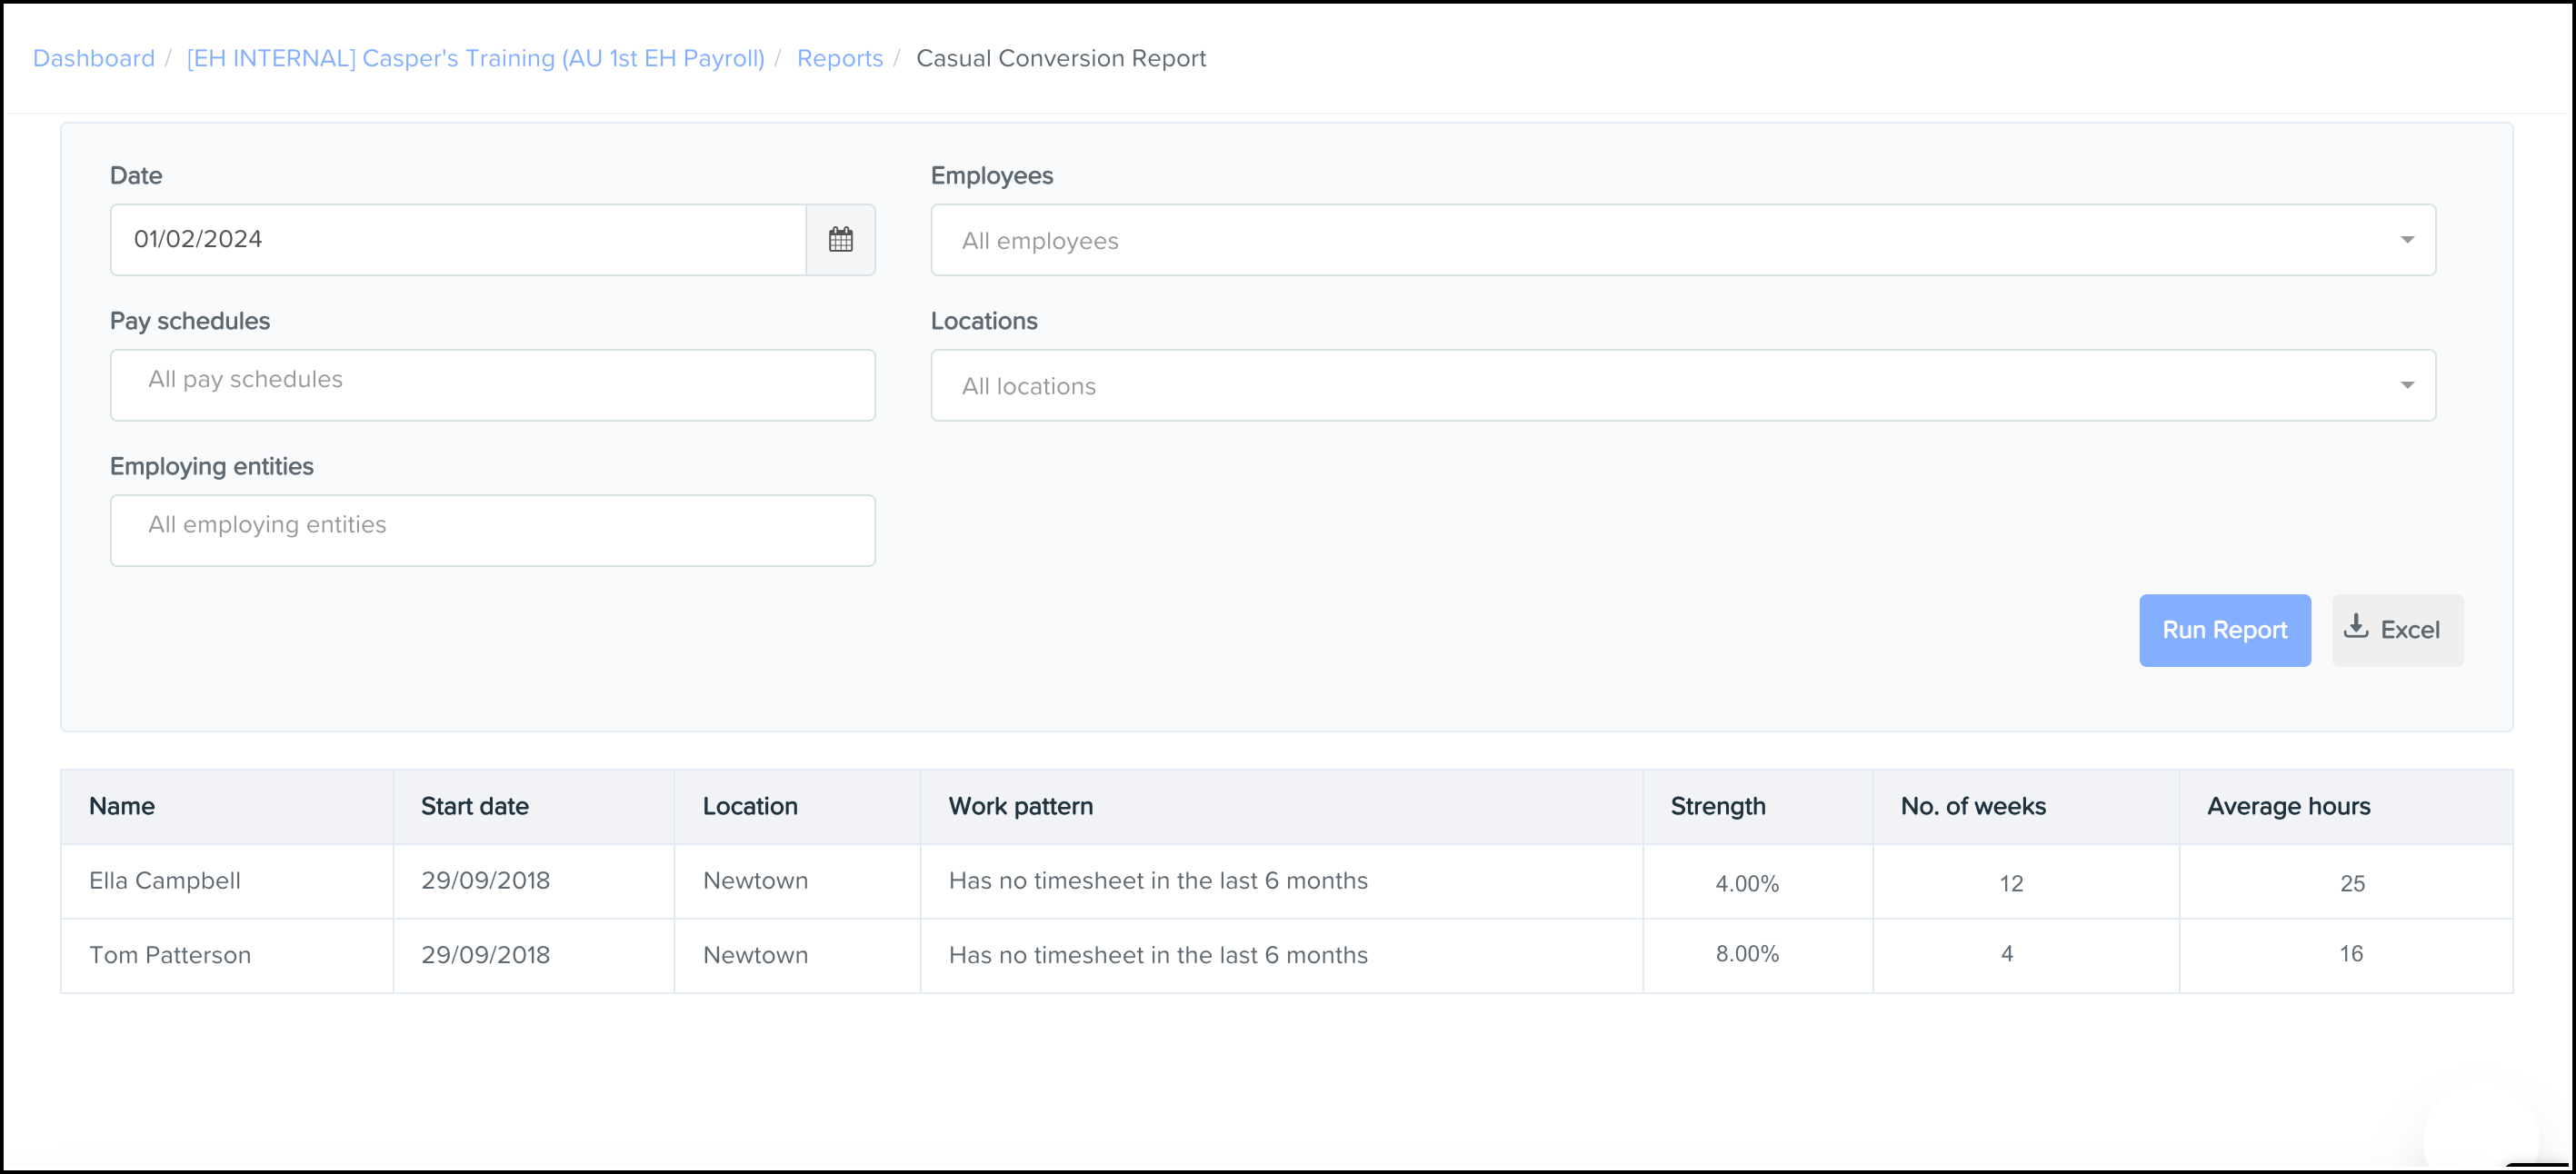Open the All employing entities selector
This screenshot has height=1174, width=2576.
click(492, 530)
